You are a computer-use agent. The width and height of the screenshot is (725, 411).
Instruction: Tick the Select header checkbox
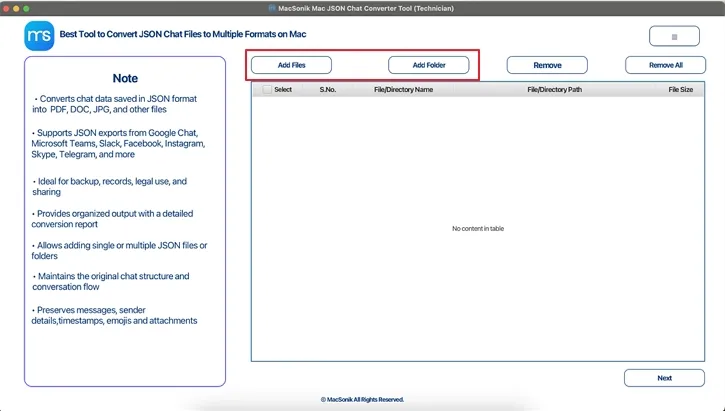(267, 90)
